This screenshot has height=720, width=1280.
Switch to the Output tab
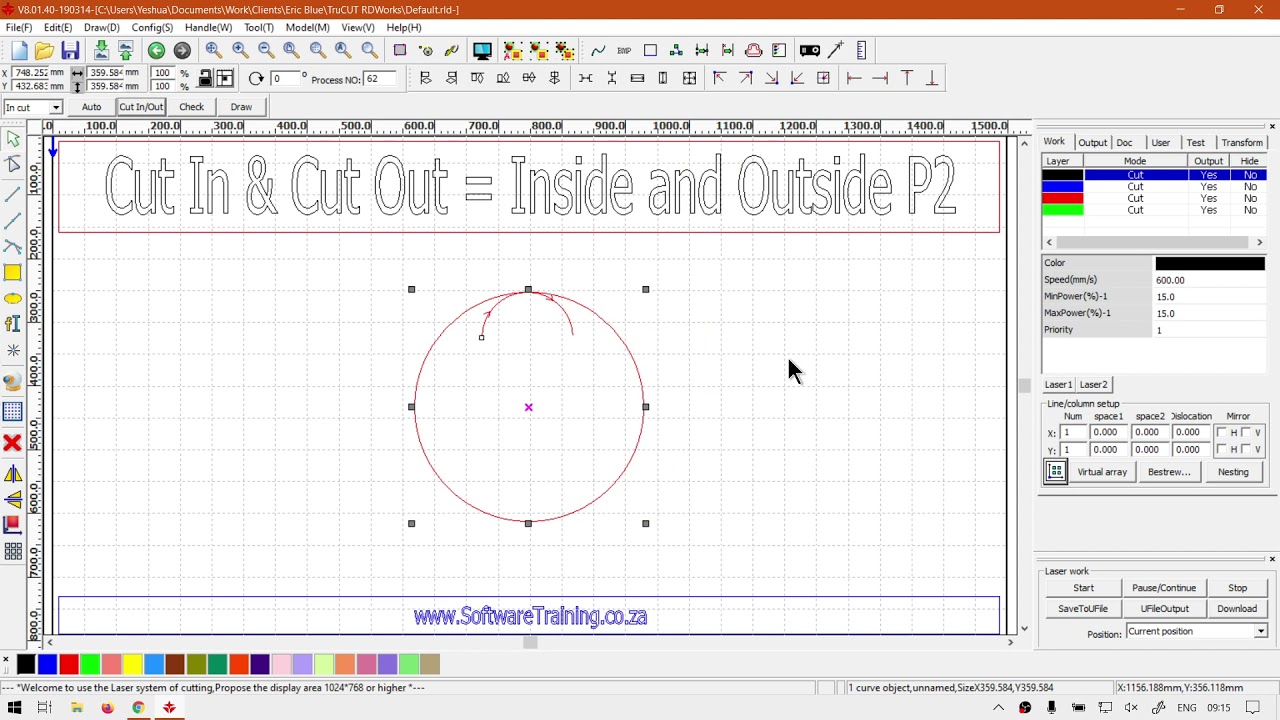pos(1092,143)
